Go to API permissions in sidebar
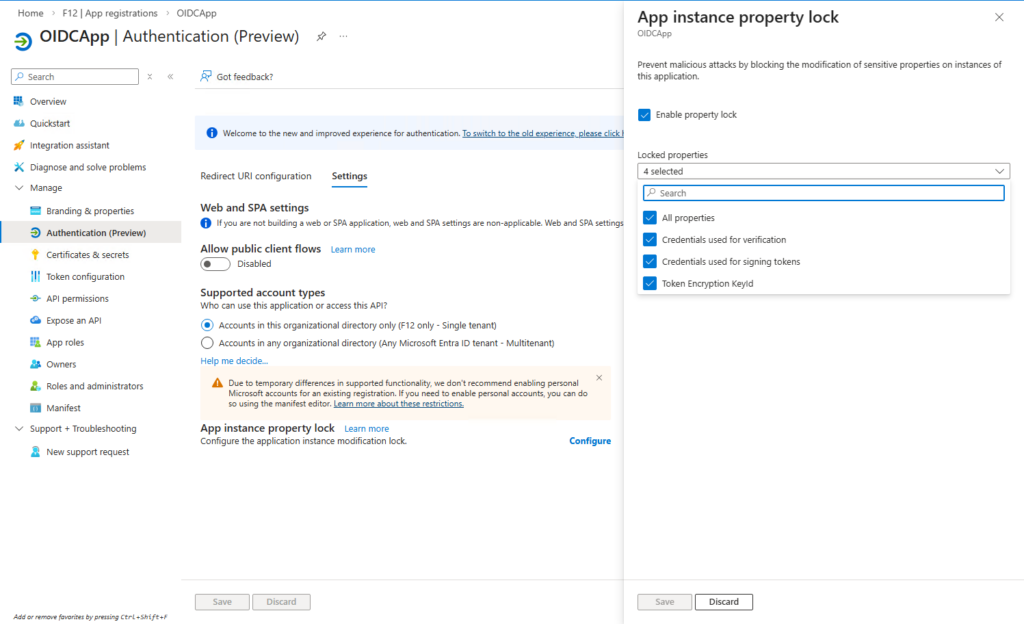 pos(77,299)
